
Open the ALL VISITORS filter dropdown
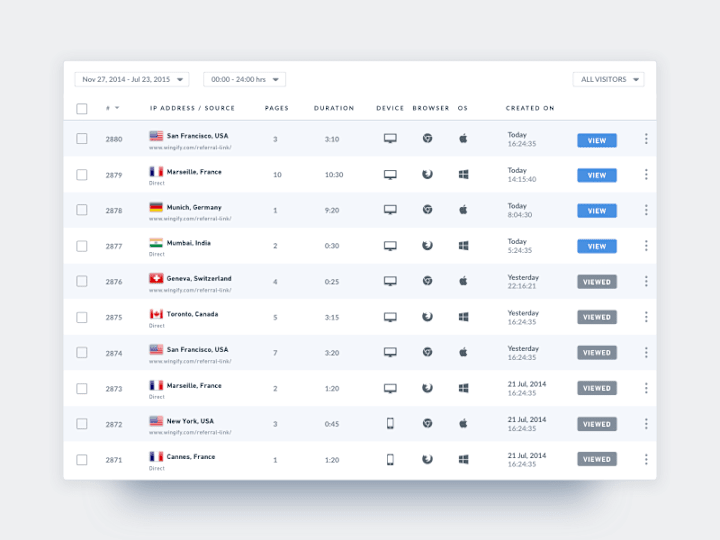pos(608,79)
